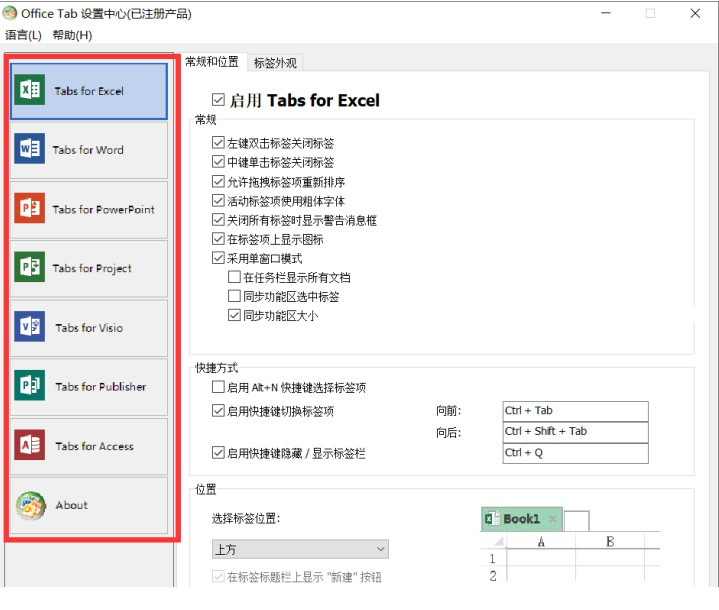Click the Book1 tab Excel file icon
The height and width of the screenshot is (610, 719).
(492, 519)
